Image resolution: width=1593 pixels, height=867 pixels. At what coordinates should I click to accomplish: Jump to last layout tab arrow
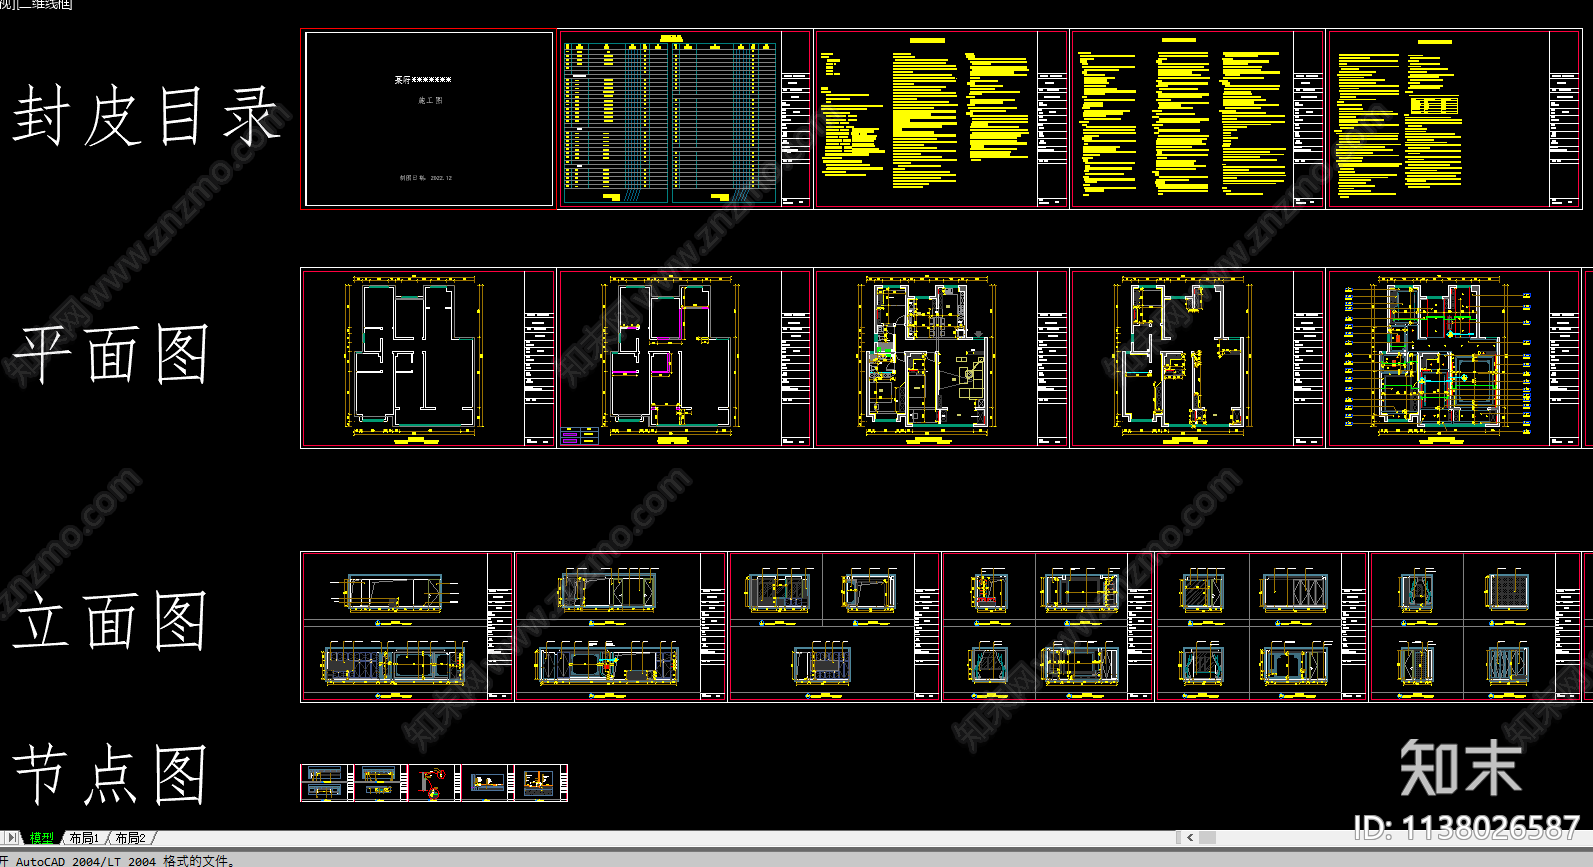(12, 838)
